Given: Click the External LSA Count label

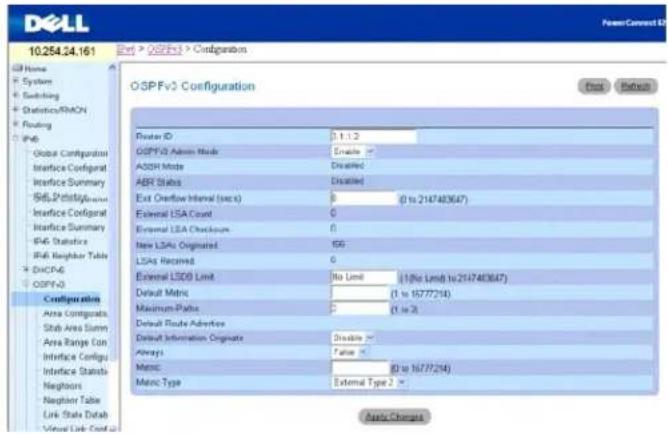Looking at the screenshot, I should 174,214.
